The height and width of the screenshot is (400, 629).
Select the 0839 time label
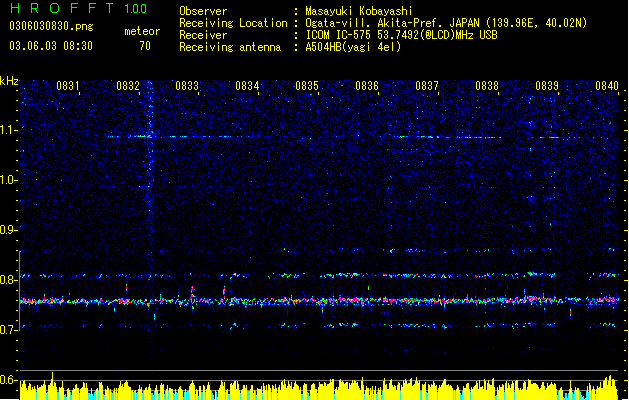click(547, 86)
